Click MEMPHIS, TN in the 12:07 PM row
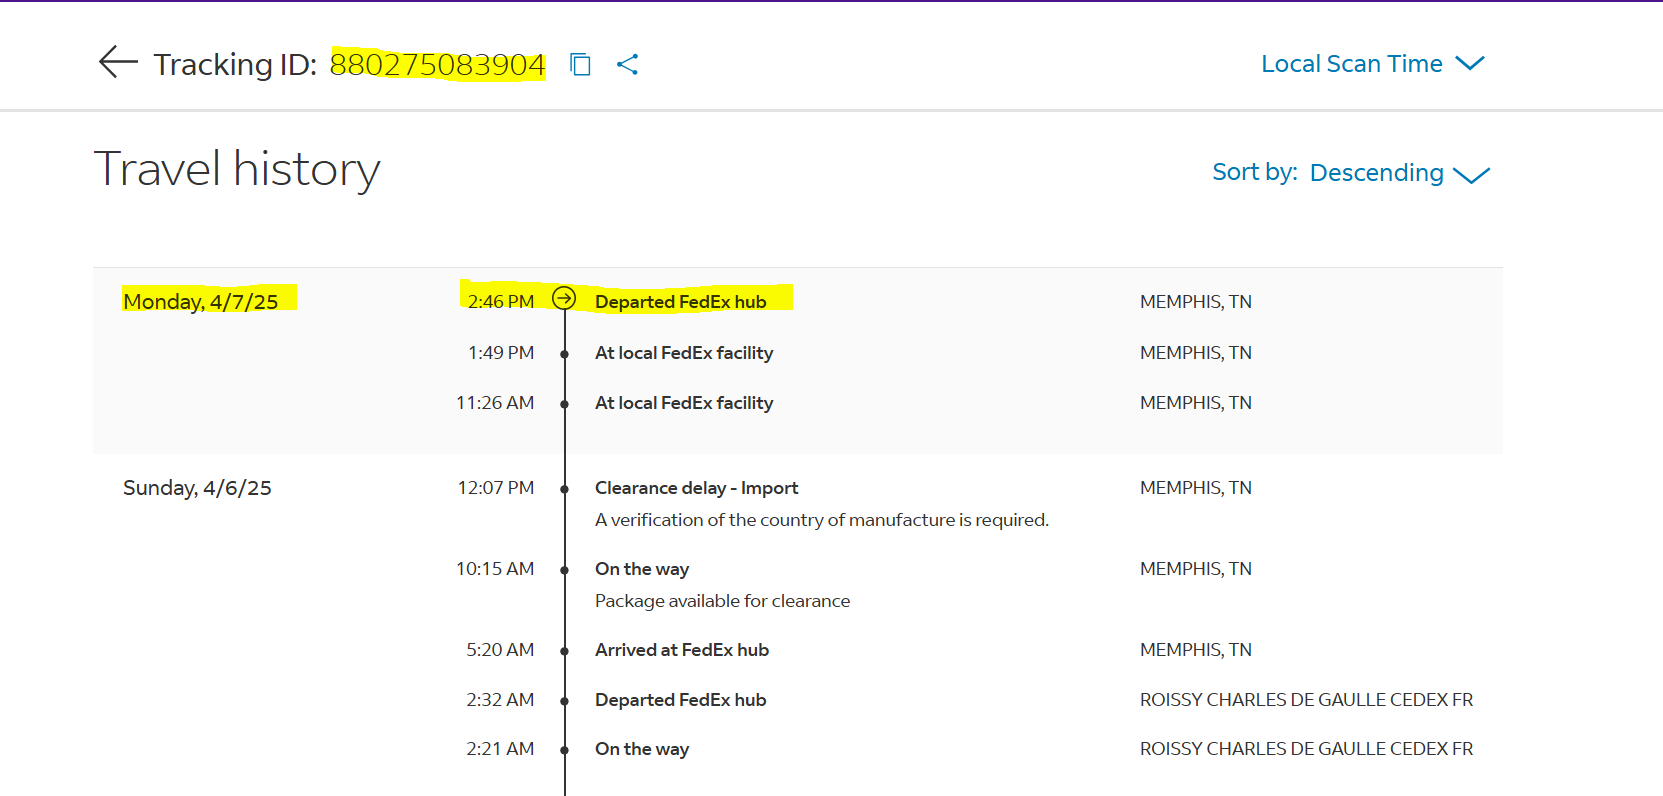Screen dimensions: 1663x796 1196,487
